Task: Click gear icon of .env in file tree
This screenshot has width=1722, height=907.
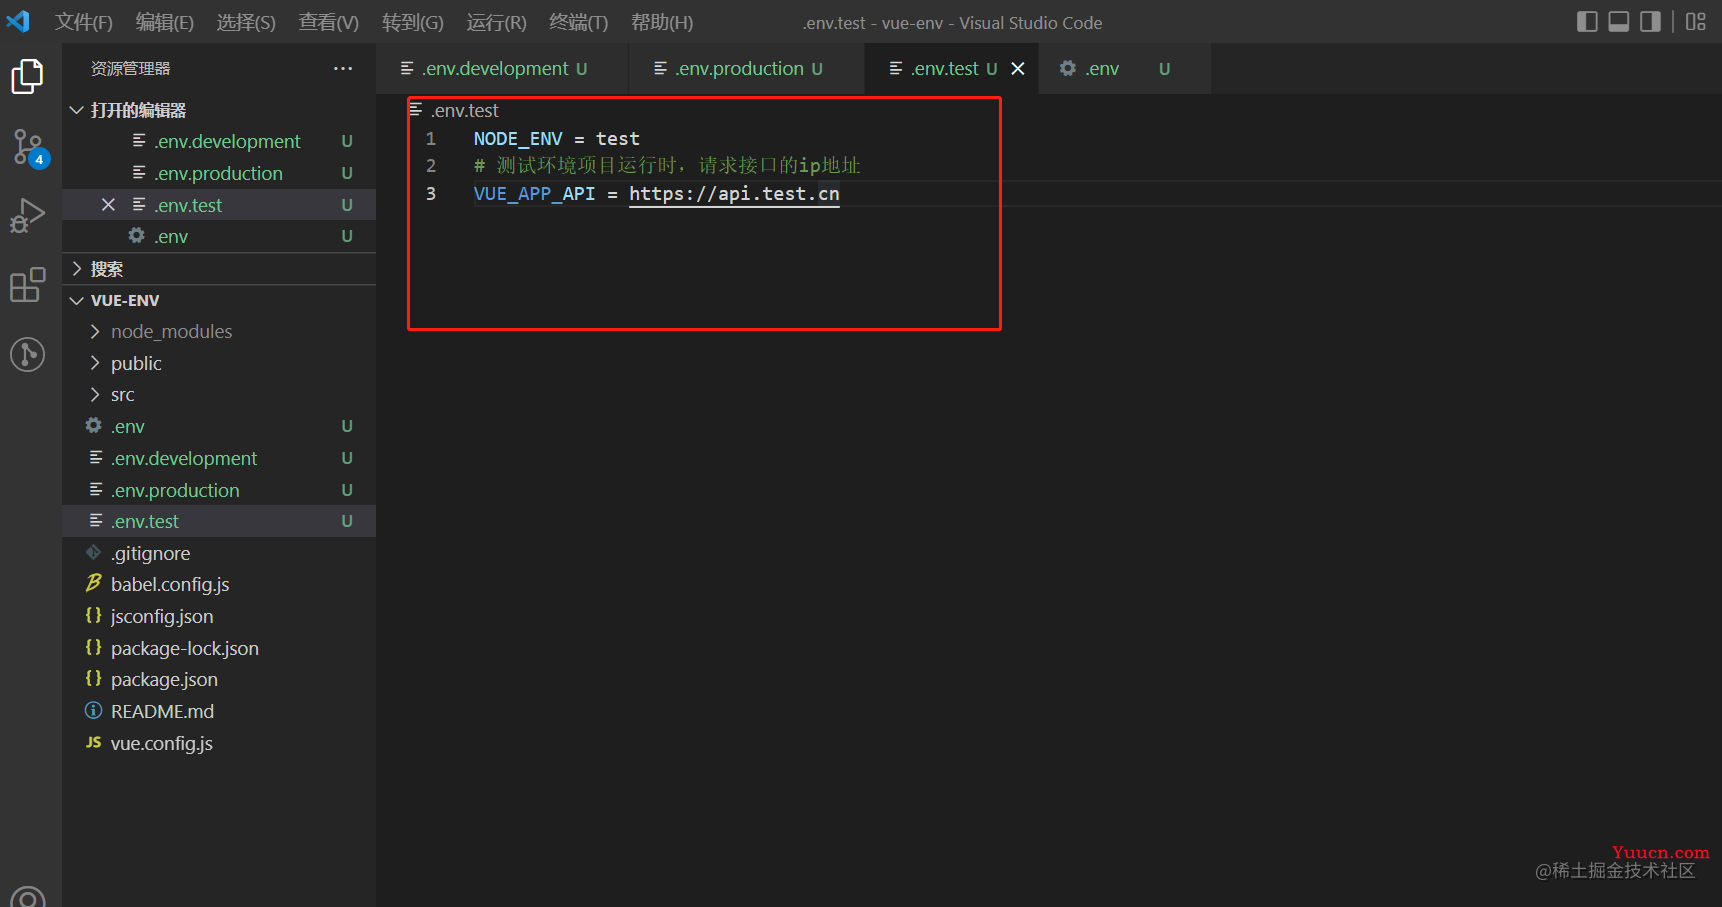Action: [94, 425]
